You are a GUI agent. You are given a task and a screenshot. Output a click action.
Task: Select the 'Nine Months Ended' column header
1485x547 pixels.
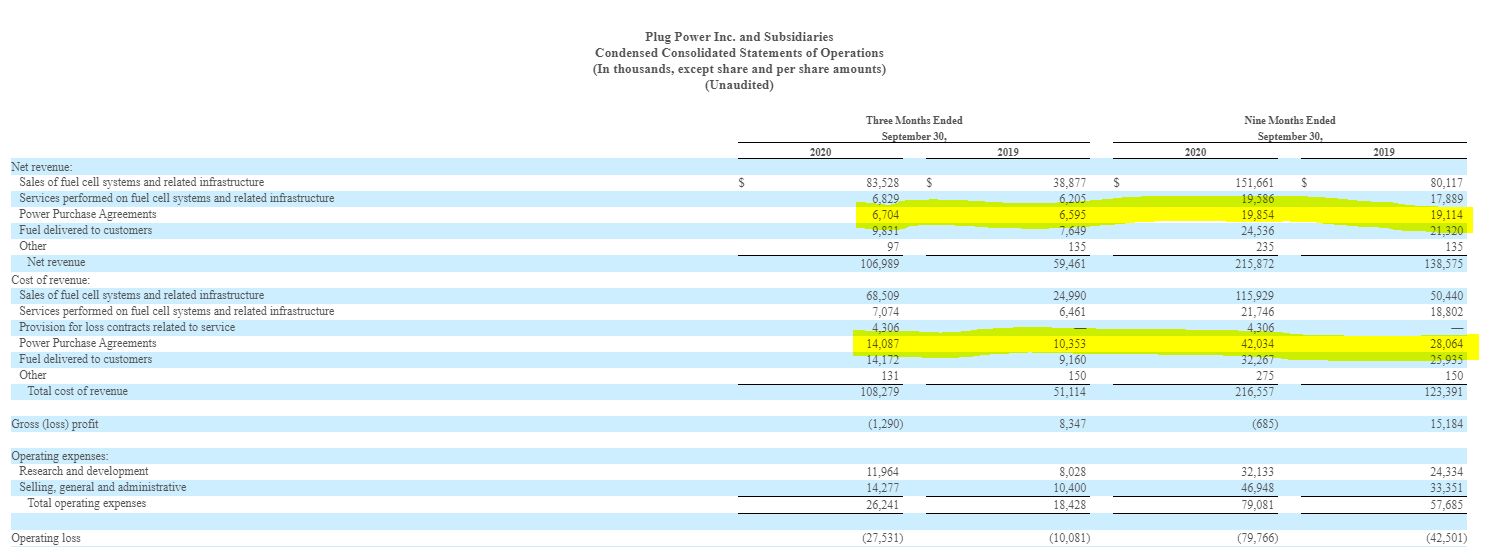pos(1289,121)
